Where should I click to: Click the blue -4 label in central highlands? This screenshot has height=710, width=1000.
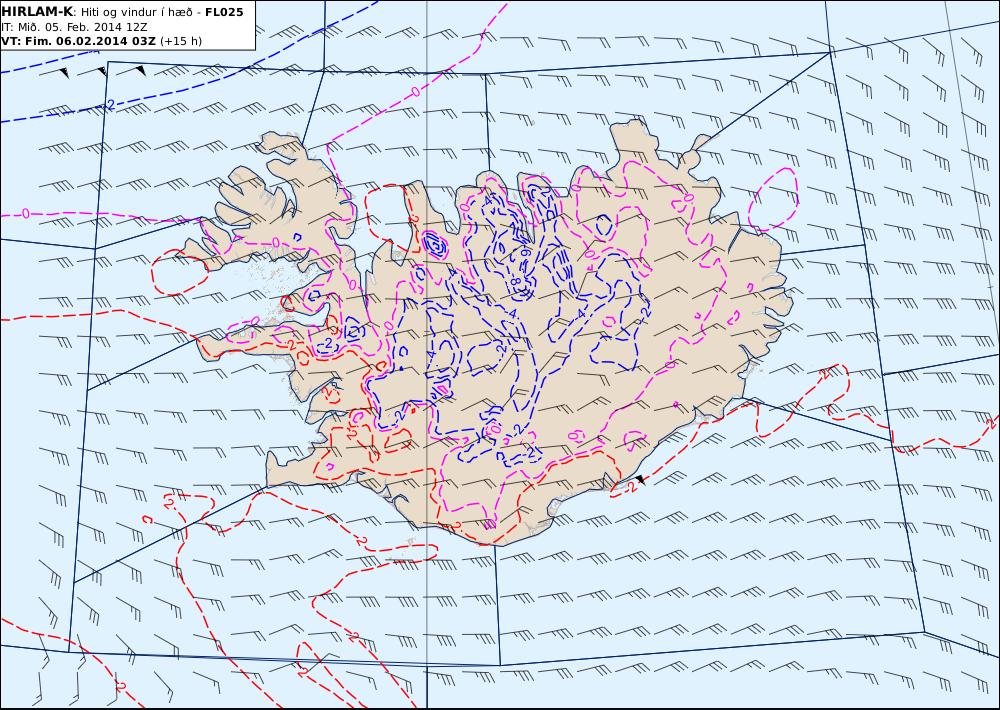click(512, 313)
